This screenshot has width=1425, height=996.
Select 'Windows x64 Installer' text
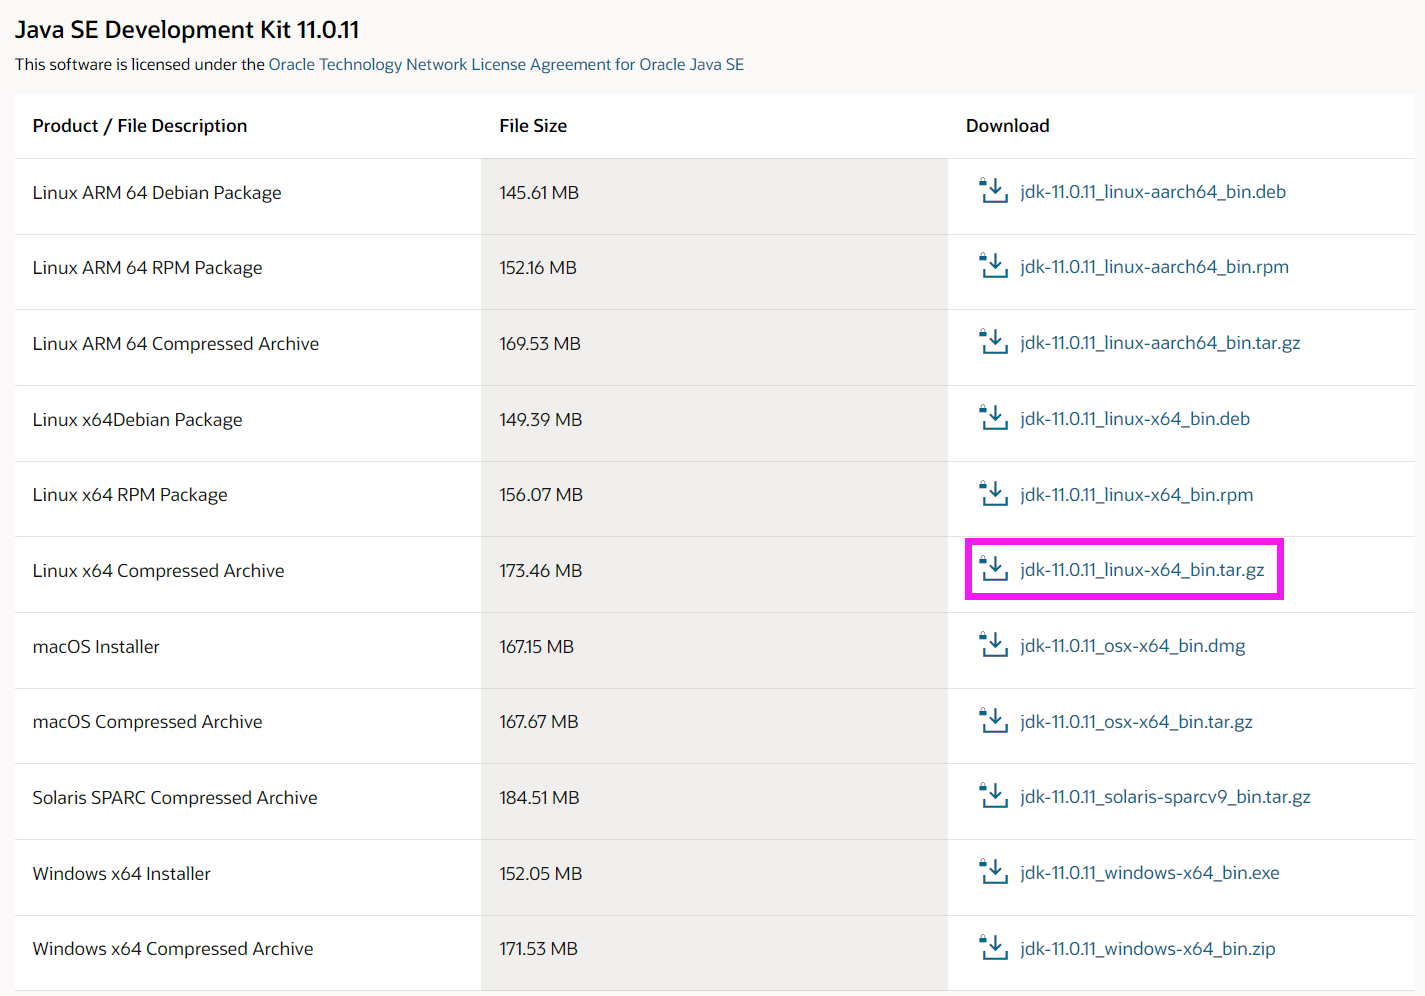pyautogui.click(x=122, y=874)
